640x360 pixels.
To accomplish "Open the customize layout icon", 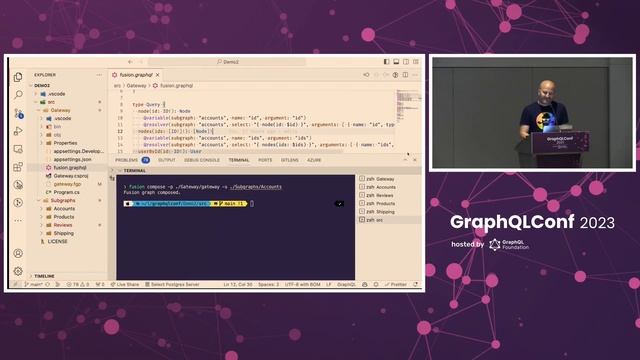I will (416, 62).
